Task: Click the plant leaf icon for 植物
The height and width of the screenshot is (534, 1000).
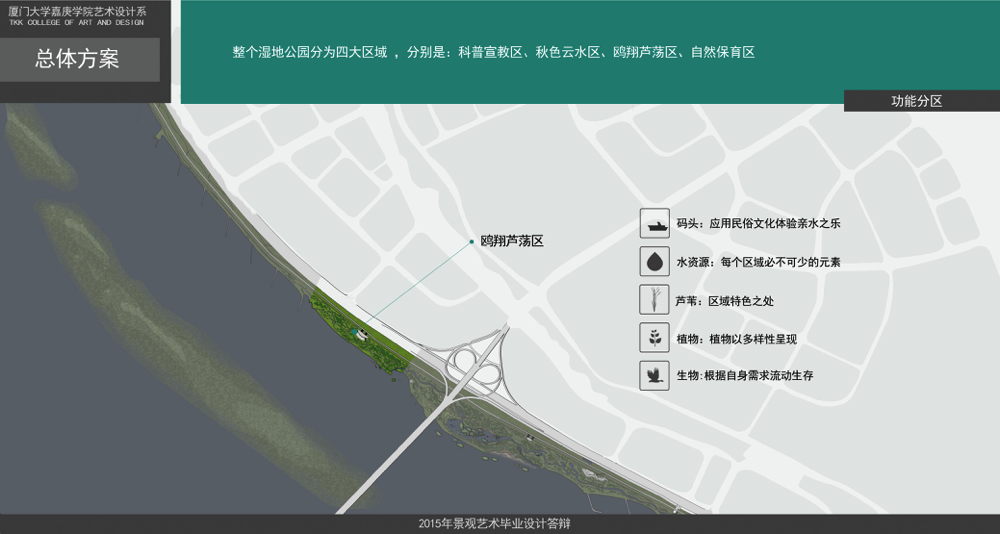Action: click(x=654, y=338)
